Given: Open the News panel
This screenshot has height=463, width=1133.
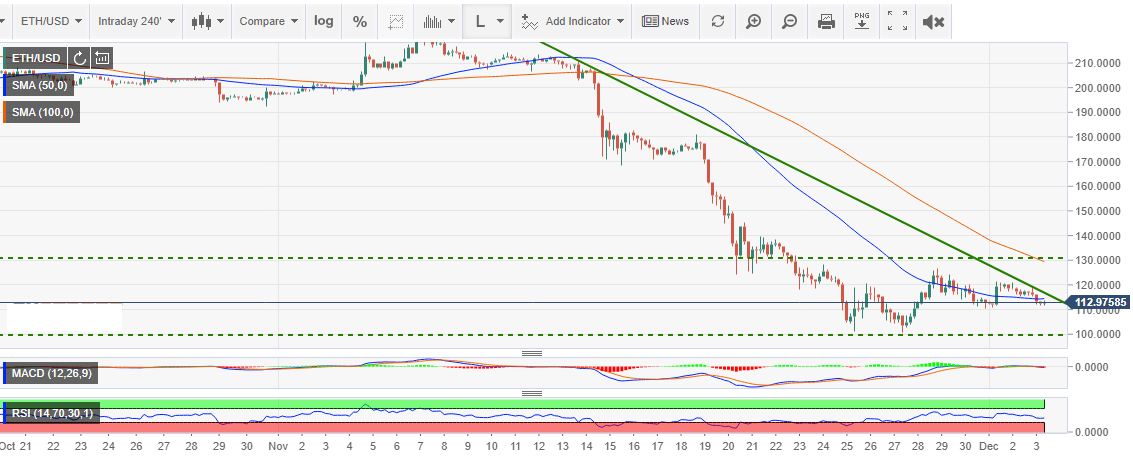Looking at the screenshot, I should [666, 21].
